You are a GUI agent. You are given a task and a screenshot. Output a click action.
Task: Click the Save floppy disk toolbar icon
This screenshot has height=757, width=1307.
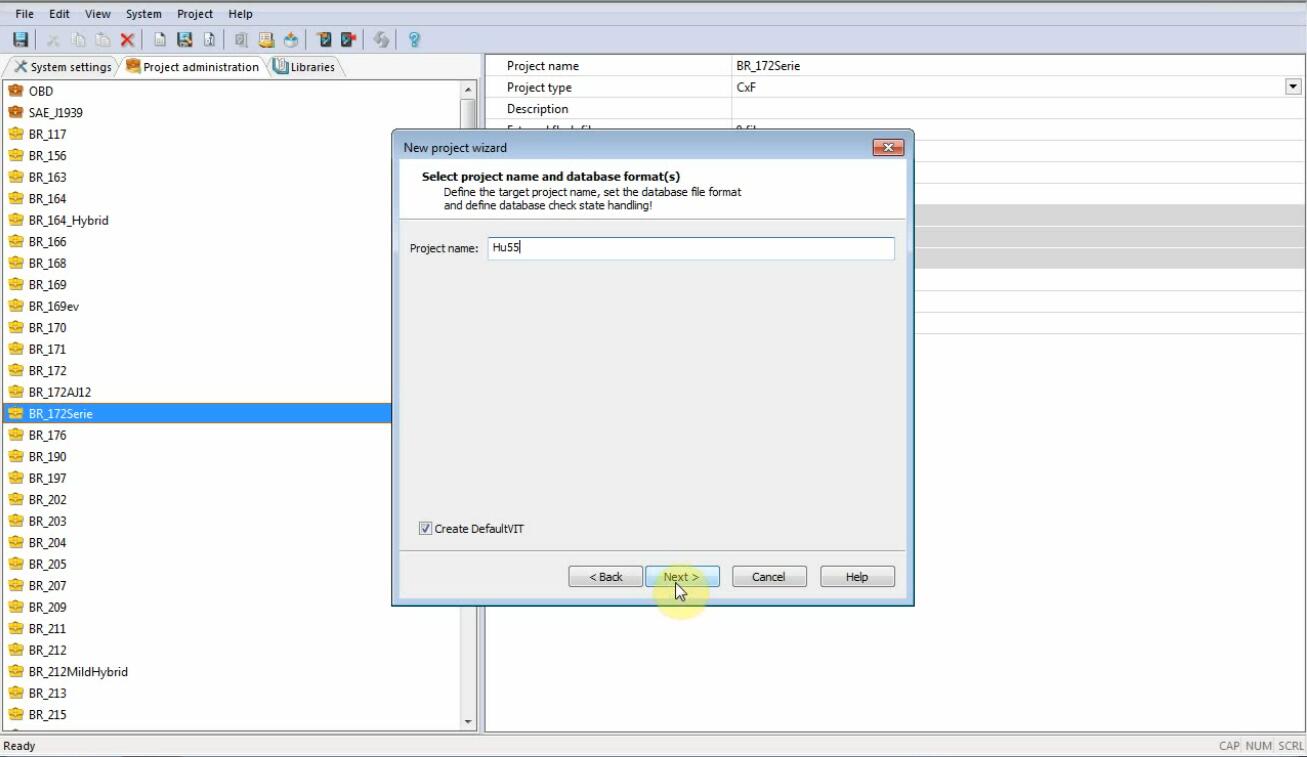tap(20, 40)
